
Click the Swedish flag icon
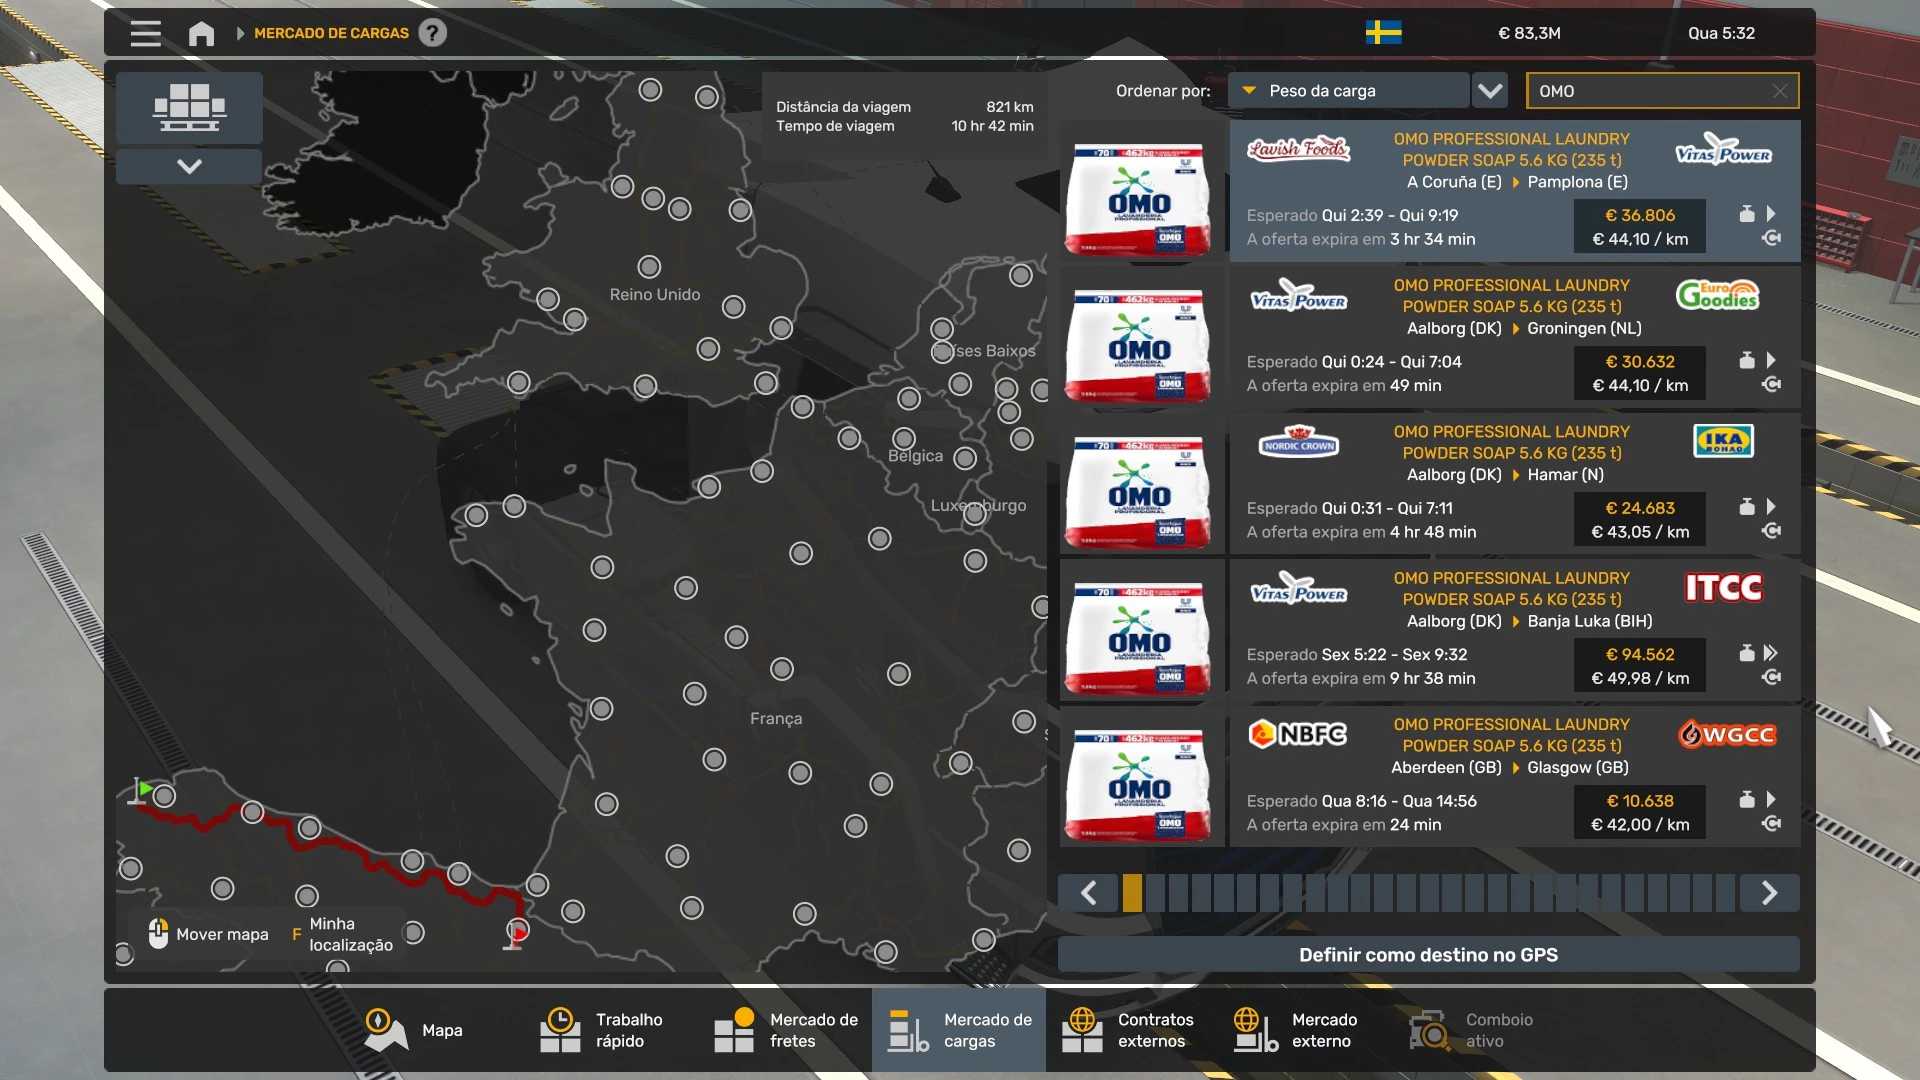click(x=1383, y=33)
